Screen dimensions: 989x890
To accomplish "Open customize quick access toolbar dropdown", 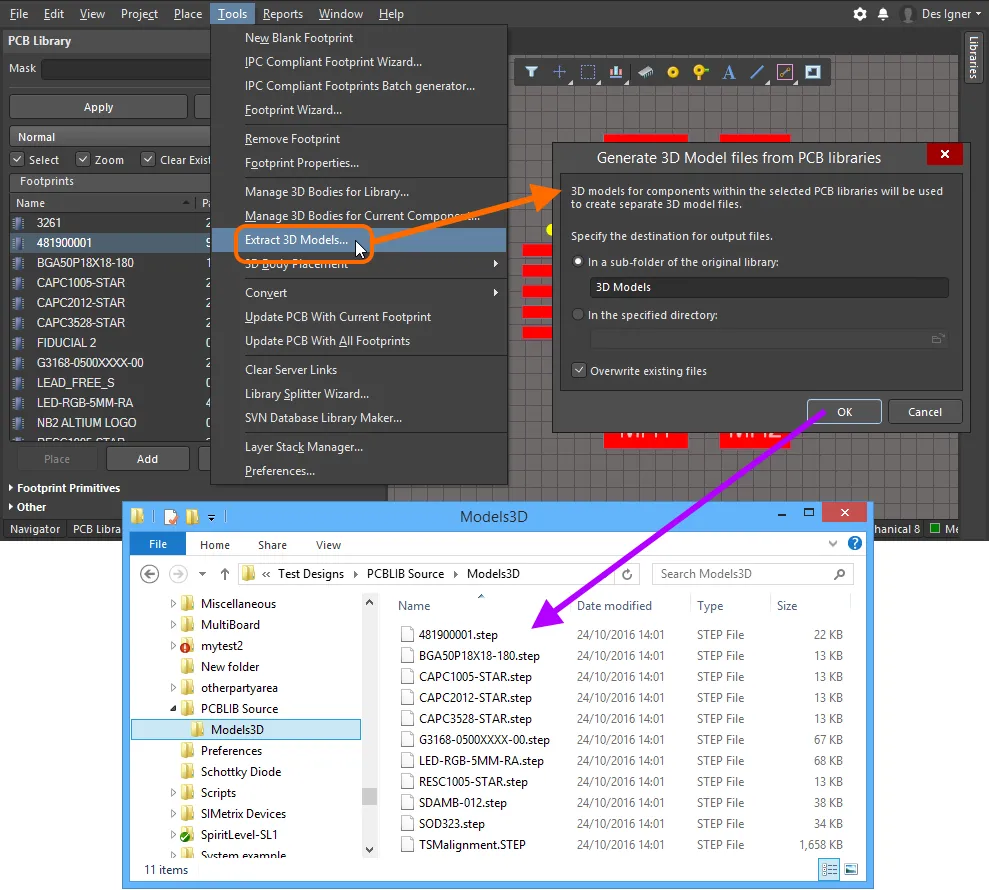I will tap(211, 517).
